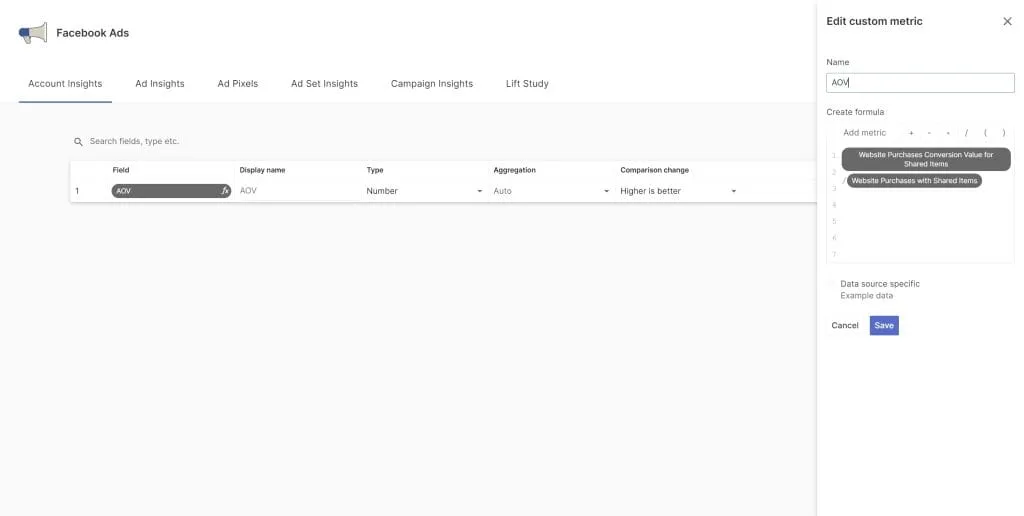Switch to the Account Insights tab
This screenshot has height=516, width=1024.
(65, 84)
